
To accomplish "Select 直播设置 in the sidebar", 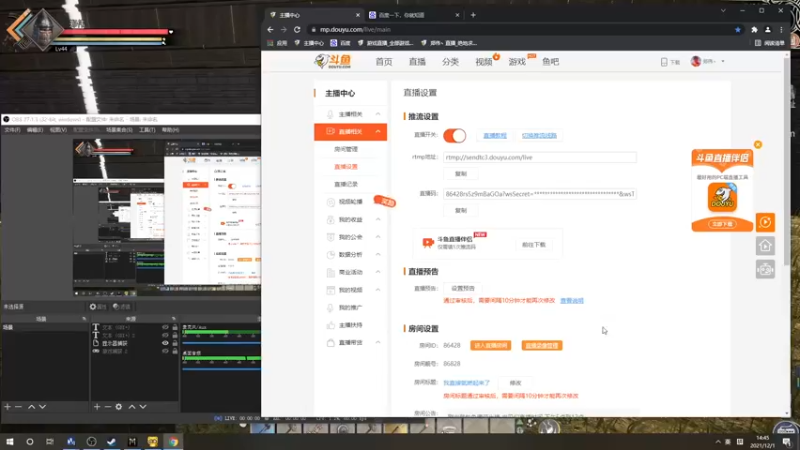I will [x=346, y=166].
